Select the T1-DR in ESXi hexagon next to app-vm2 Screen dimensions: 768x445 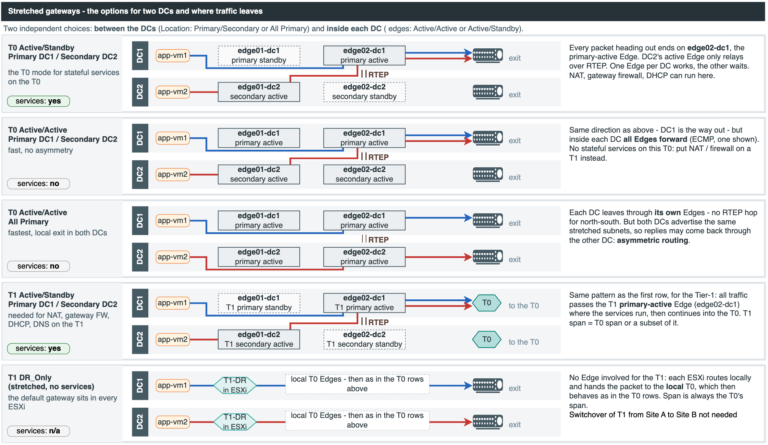(235, 422)
